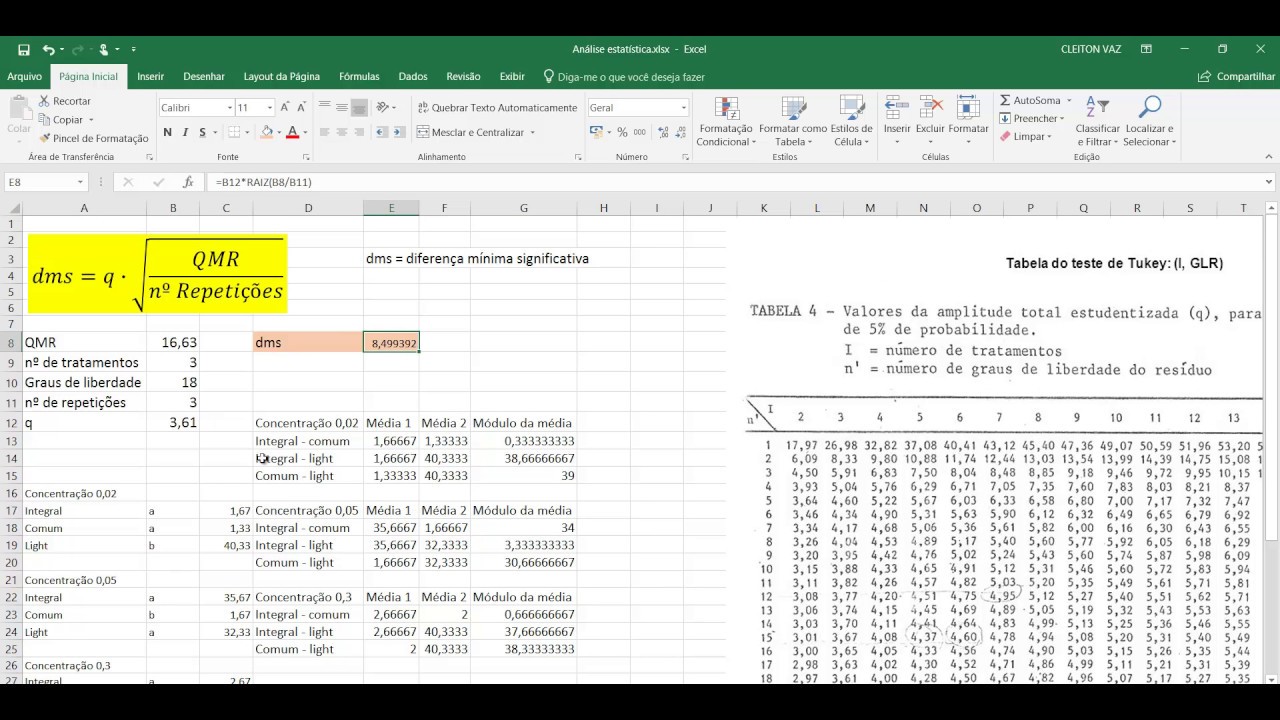Click the Save icon in quick access toolbar
Screen dimensions: 1280x720
tap(24, 49)
